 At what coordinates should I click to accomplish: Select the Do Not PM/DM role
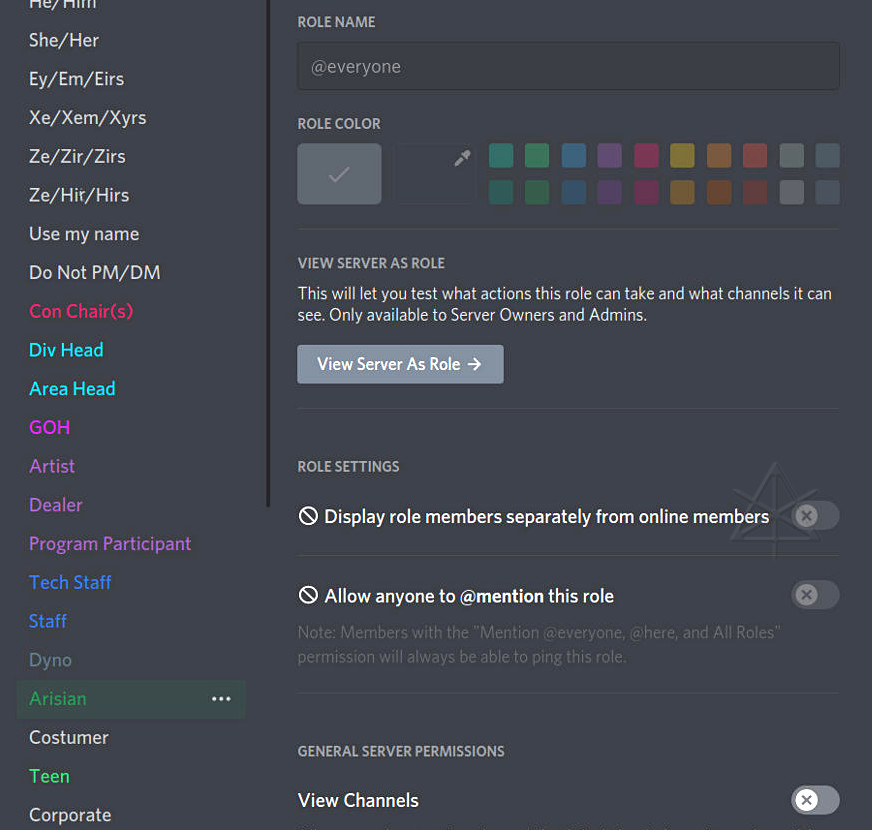click(95, 272)
